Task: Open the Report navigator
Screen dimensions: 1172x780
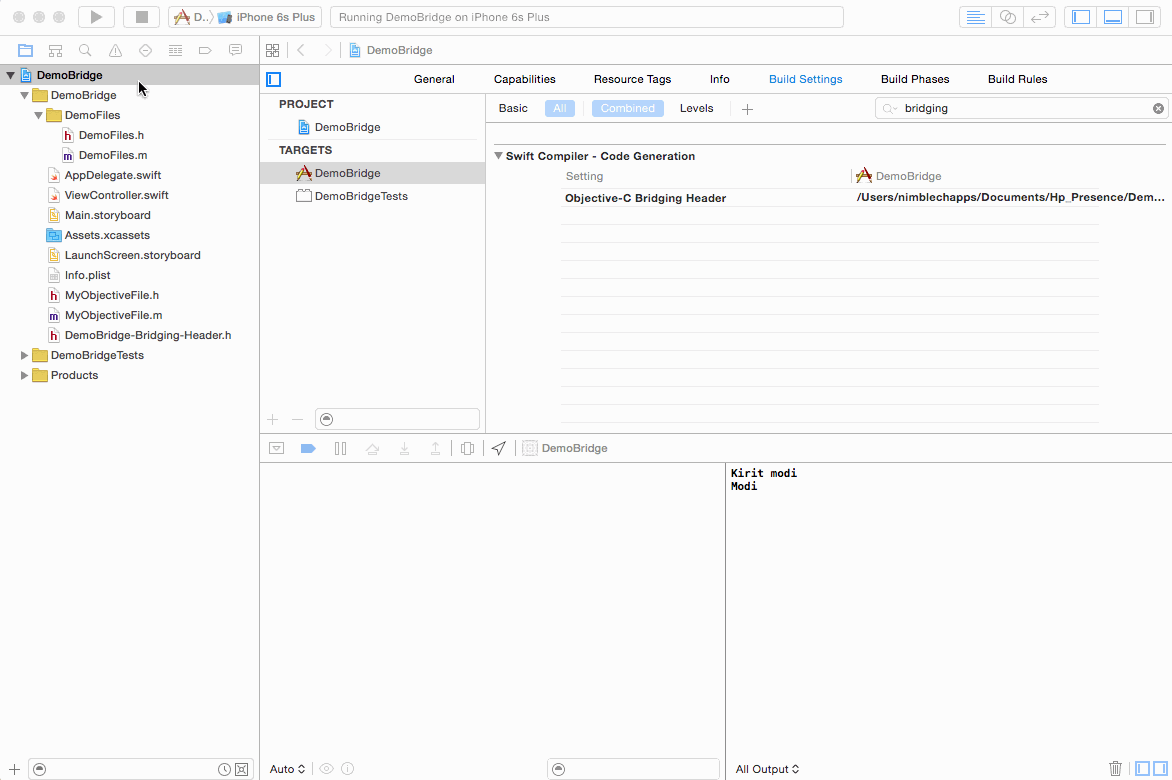Action: coord(235,50)
